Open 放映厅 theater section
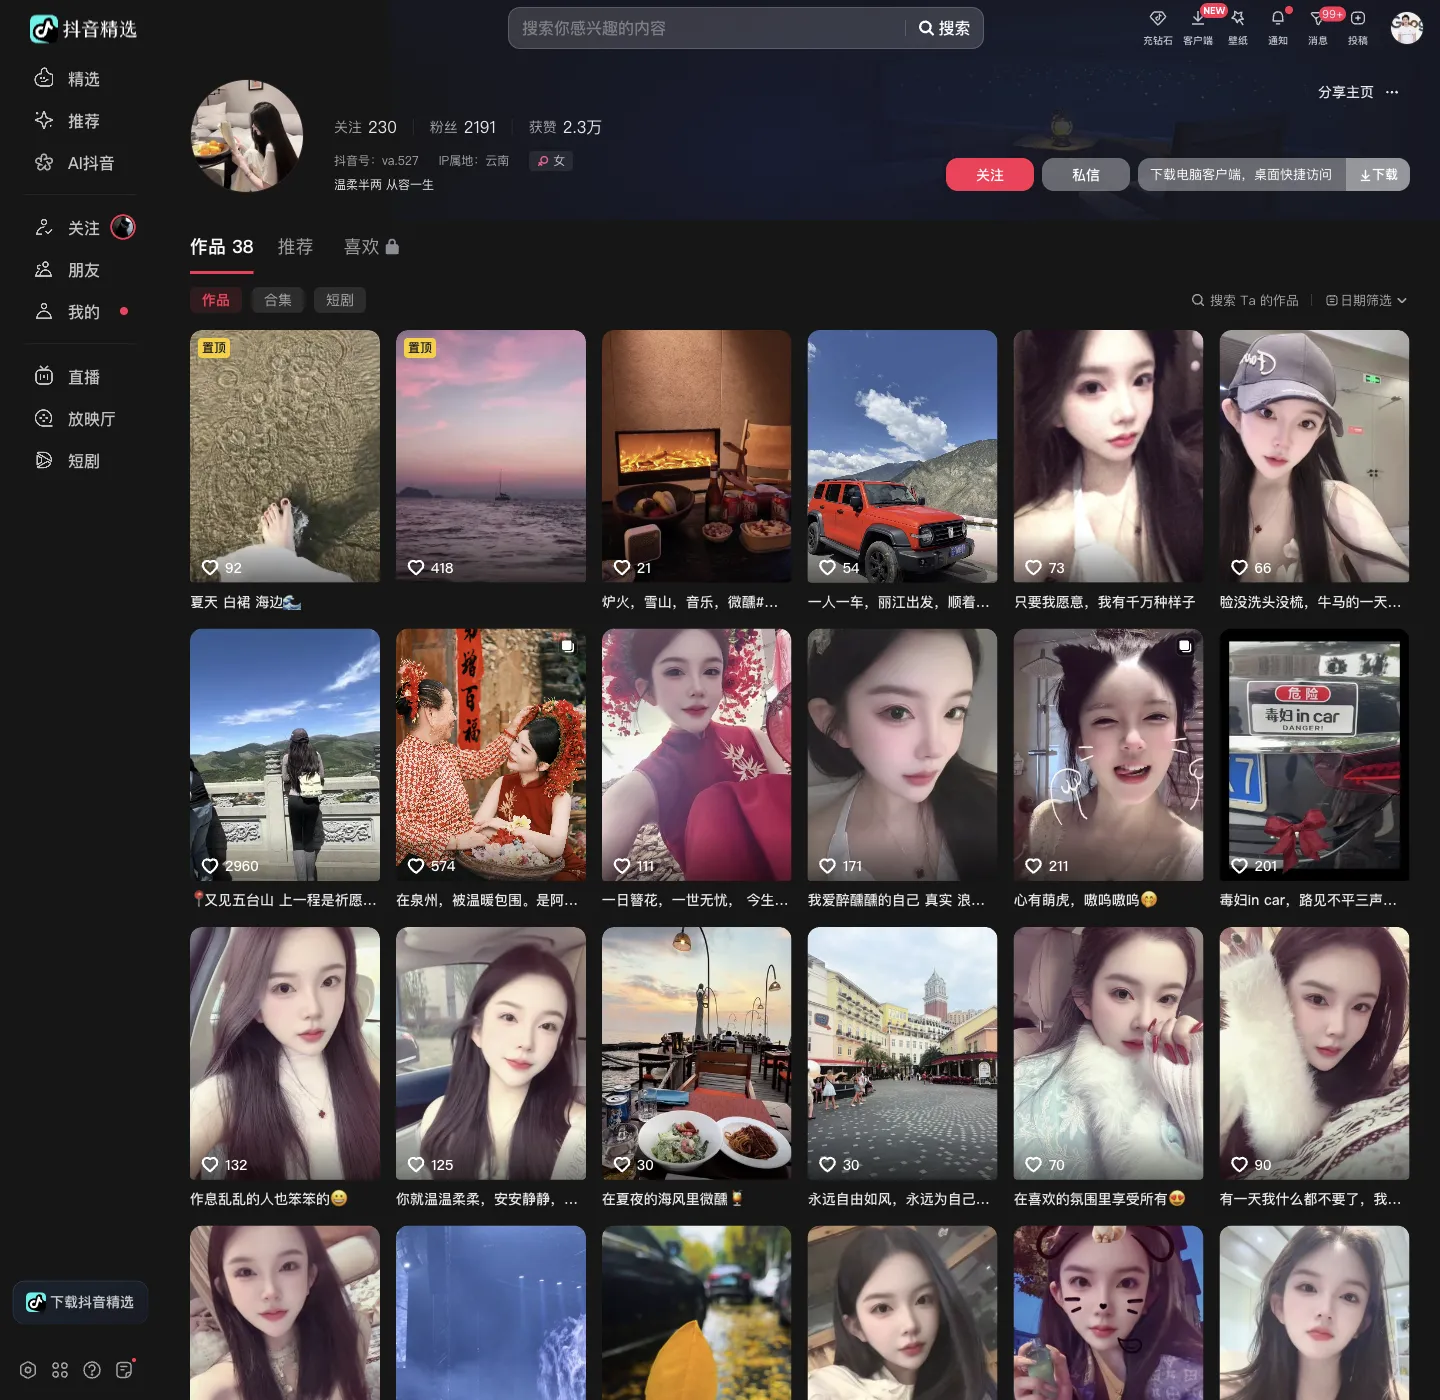Image resolution: width=1440 pixels, height=1400 pixels. [75, 419]
